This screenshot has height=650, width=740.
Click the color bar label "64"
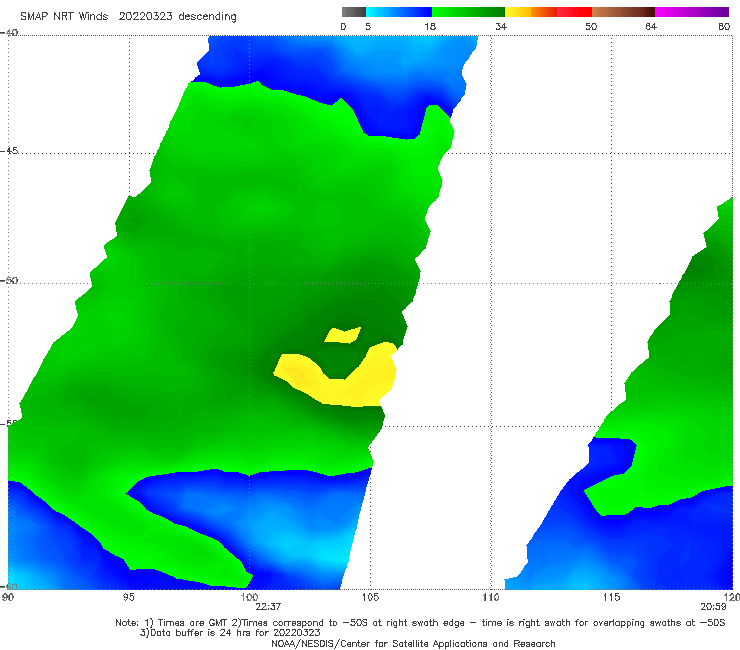[x=651, y=27]
